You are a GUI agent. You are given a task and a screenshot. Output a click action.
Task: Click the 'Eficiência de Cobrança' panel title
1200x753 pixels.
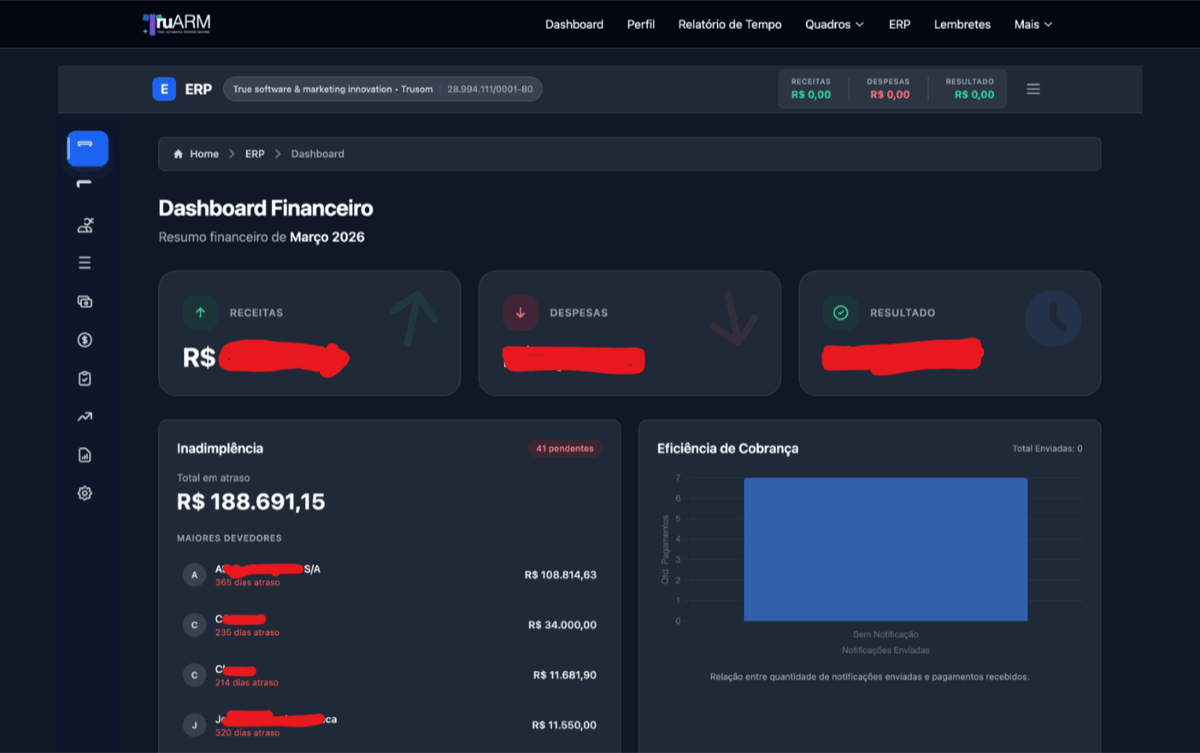(728, 448)
